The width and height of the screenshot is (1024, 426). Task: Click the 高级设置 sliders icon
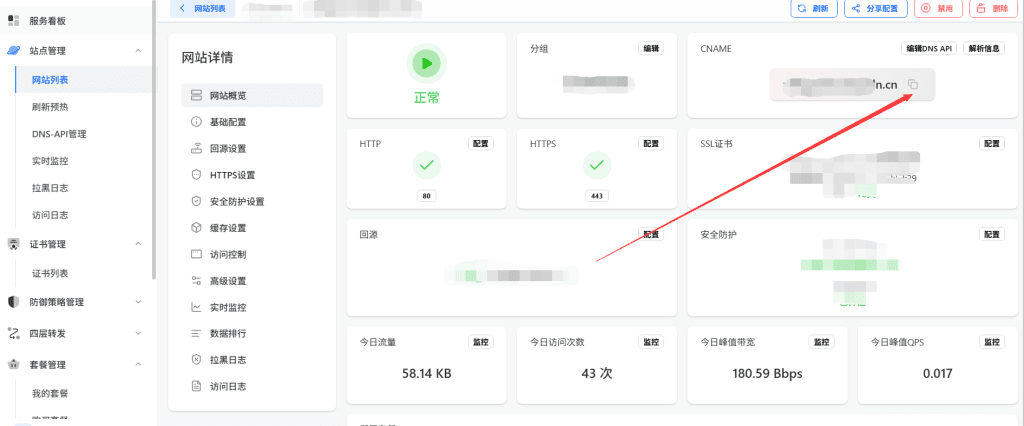[196, 281]
